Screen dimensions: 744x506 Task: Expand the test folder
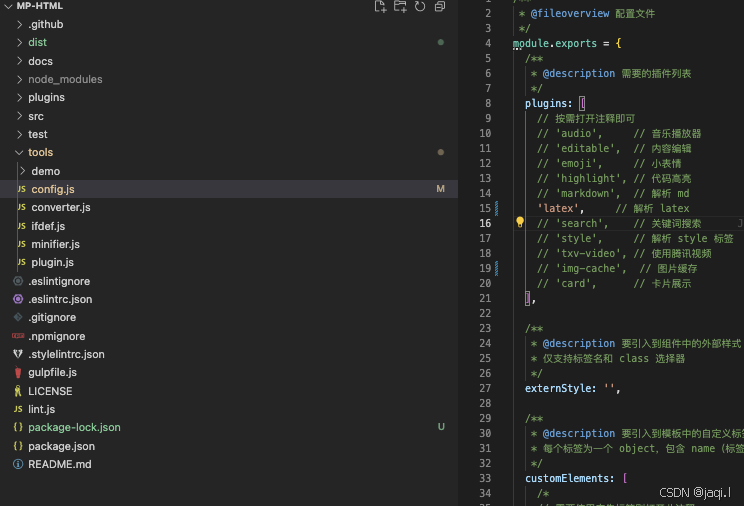pyautogui.click(x=19, y=134)
